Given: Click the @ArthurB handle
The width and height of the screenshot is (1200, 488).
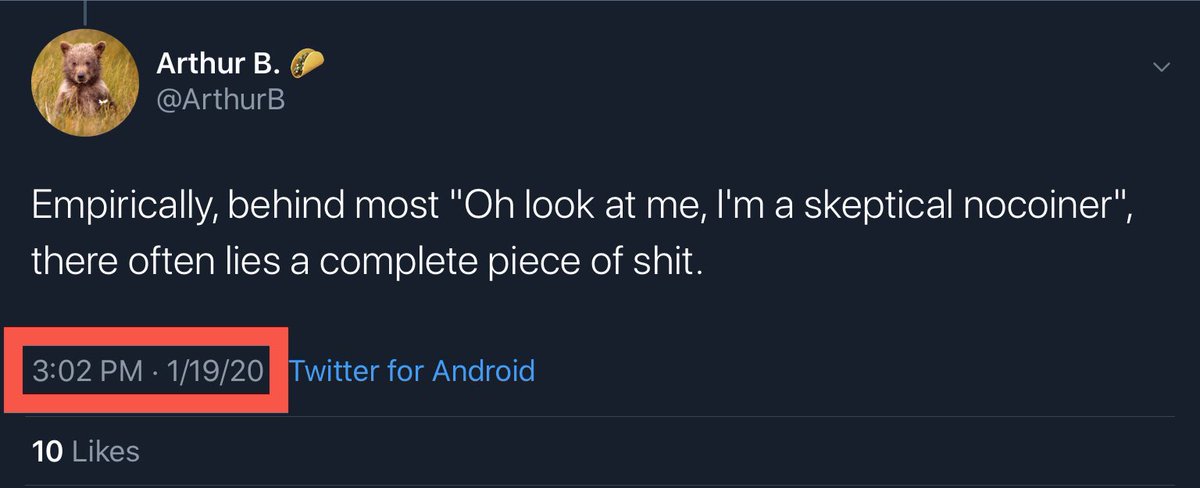Looking at the screenshot, I should (x=221, y=99).
